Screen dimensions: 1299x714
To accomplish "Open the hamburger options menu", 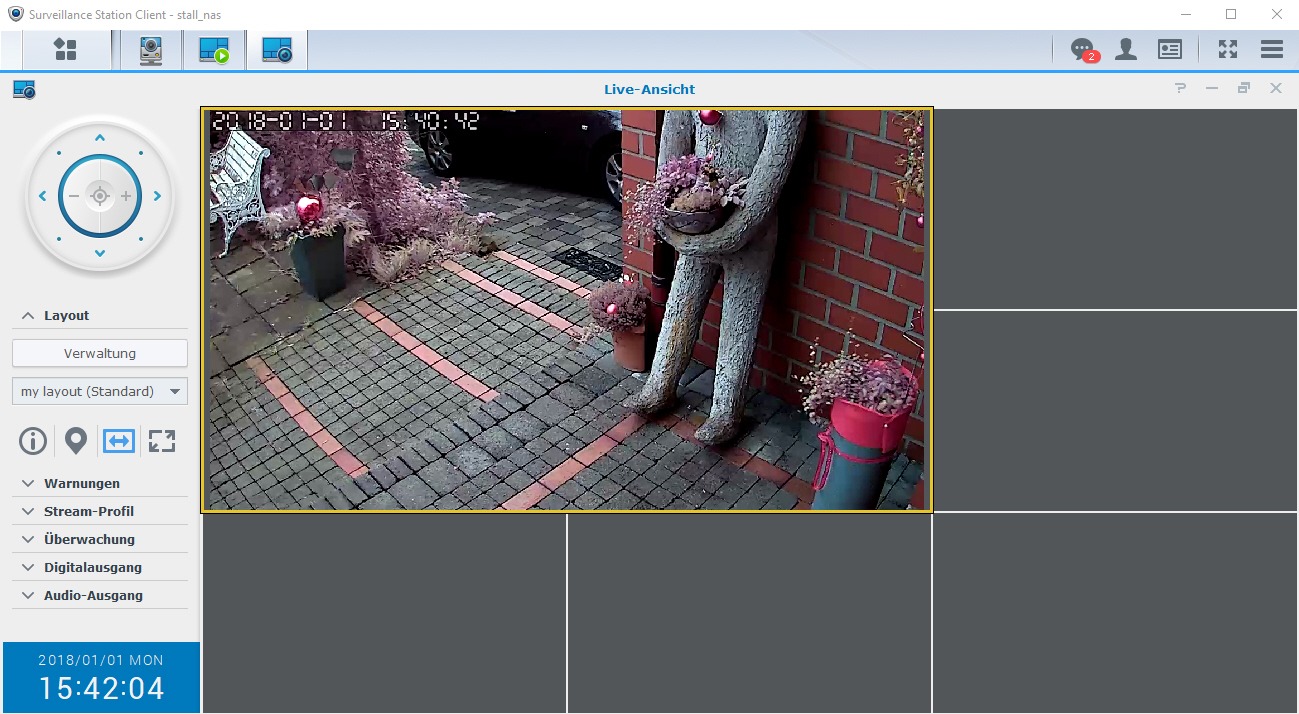I will coord(1272,49).
